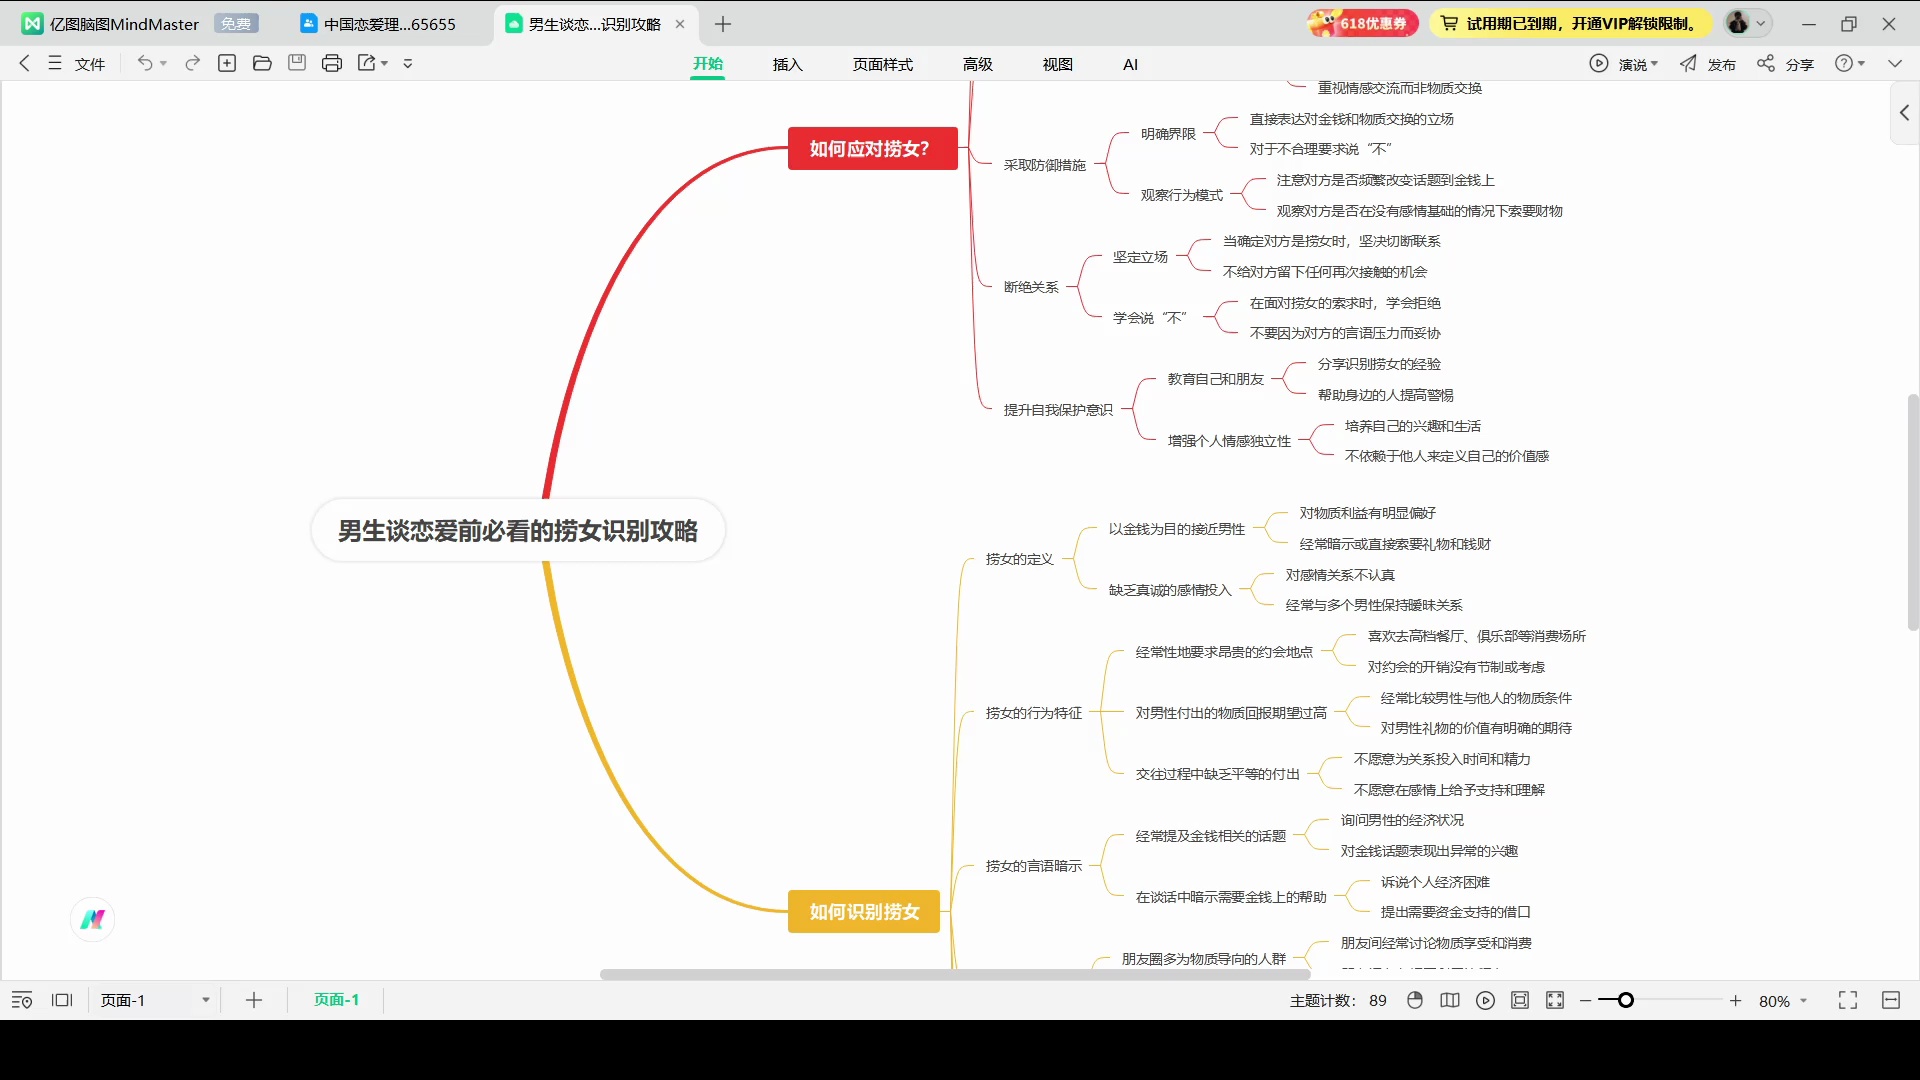Open the export dropdown arrow
This screenshot has width=1920, height=1080.
pyautogui.click(x=385, y=63)
